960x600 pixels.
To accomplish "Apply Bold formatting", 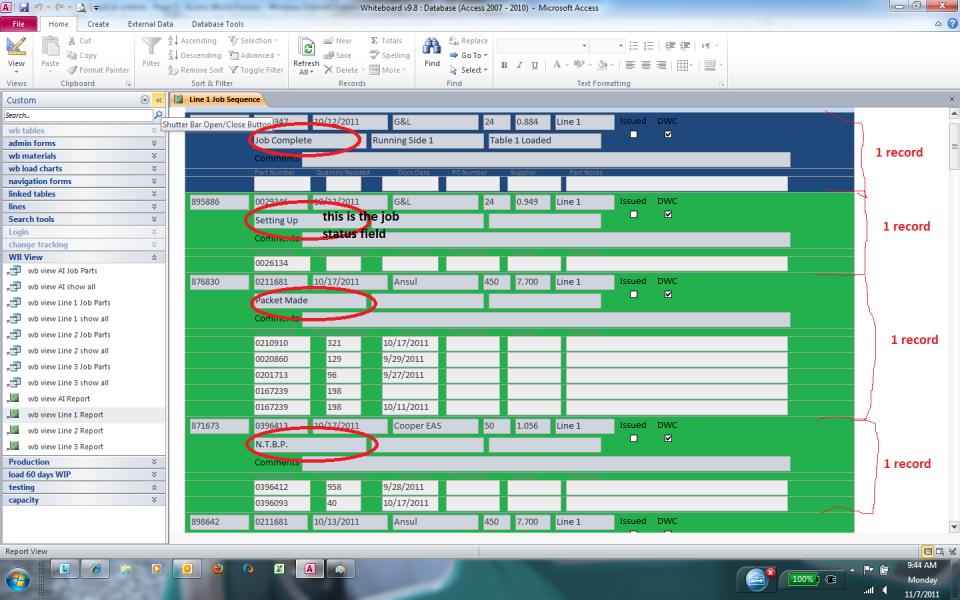I will point(504,65).
